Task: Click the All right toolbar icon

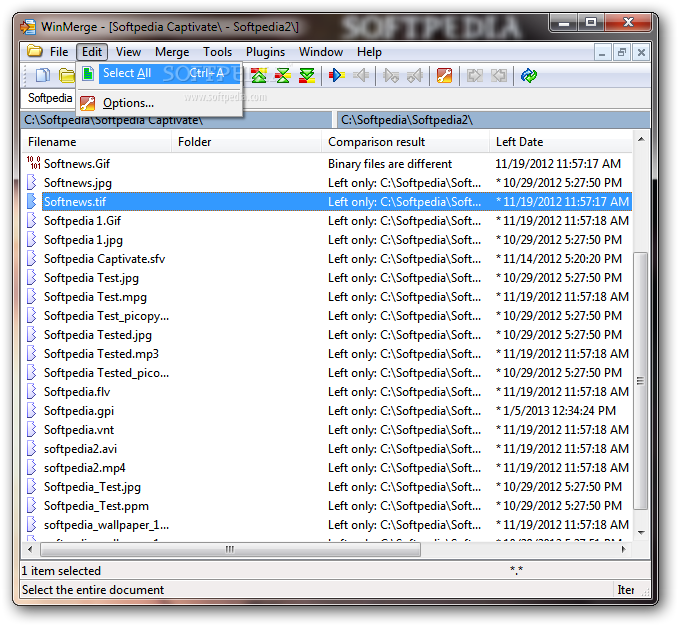Action: tap(475, 76)
